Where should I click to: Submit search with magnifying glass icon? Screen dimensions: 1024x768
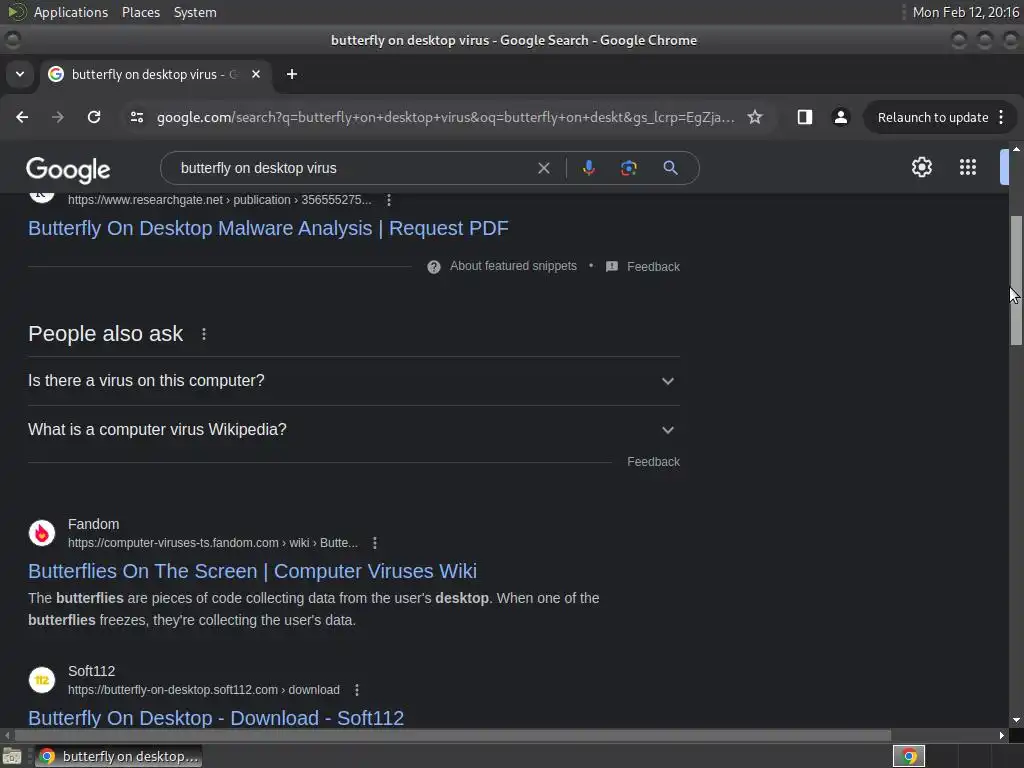tap(670, 168)
